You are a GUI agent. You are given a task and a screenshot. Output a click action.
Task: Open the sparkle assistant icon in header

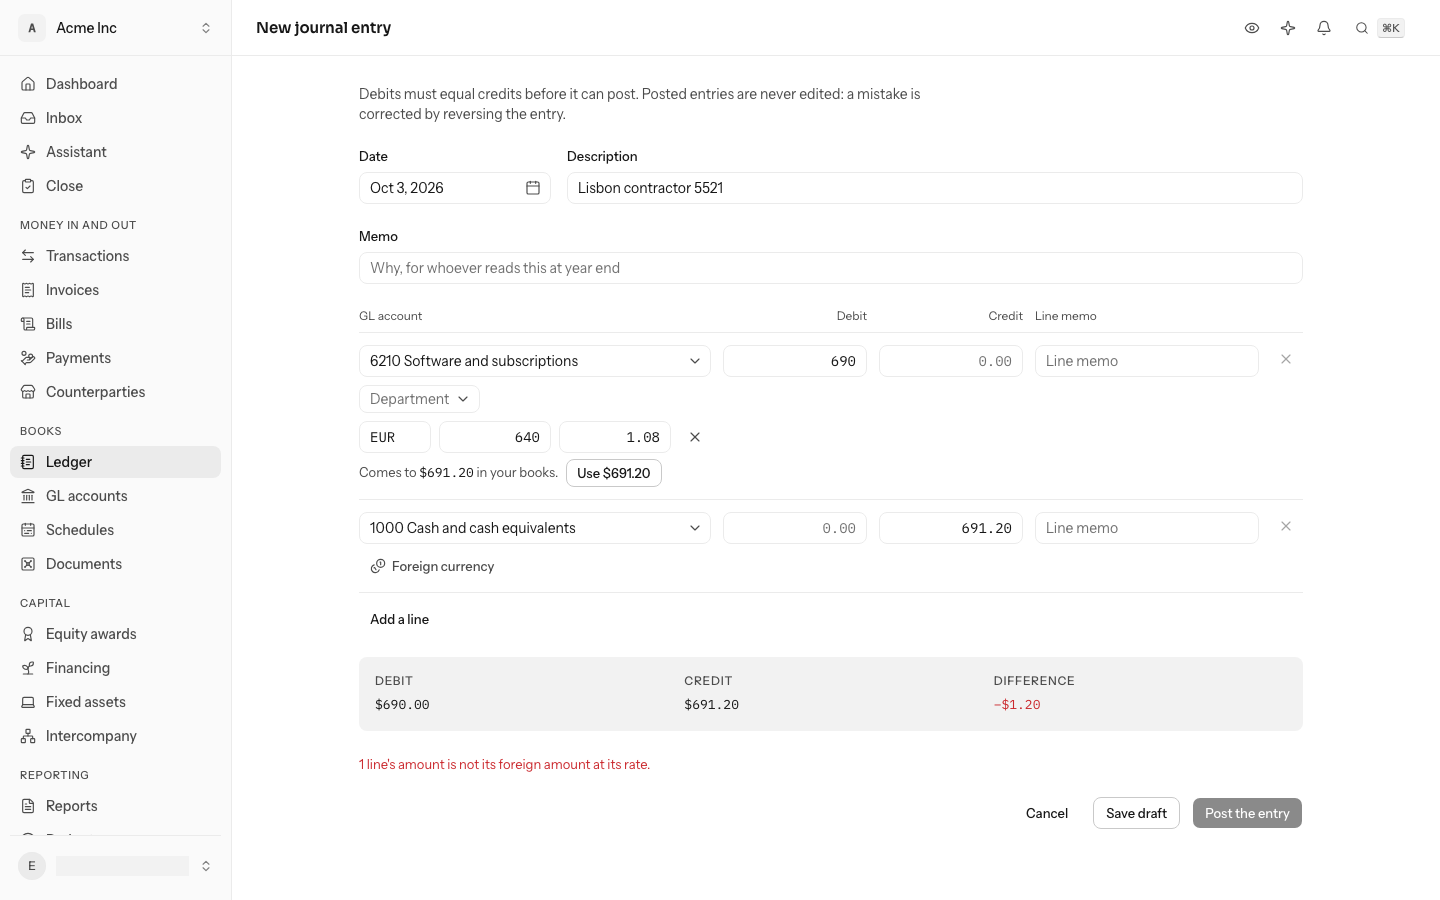click(1288, 28)
